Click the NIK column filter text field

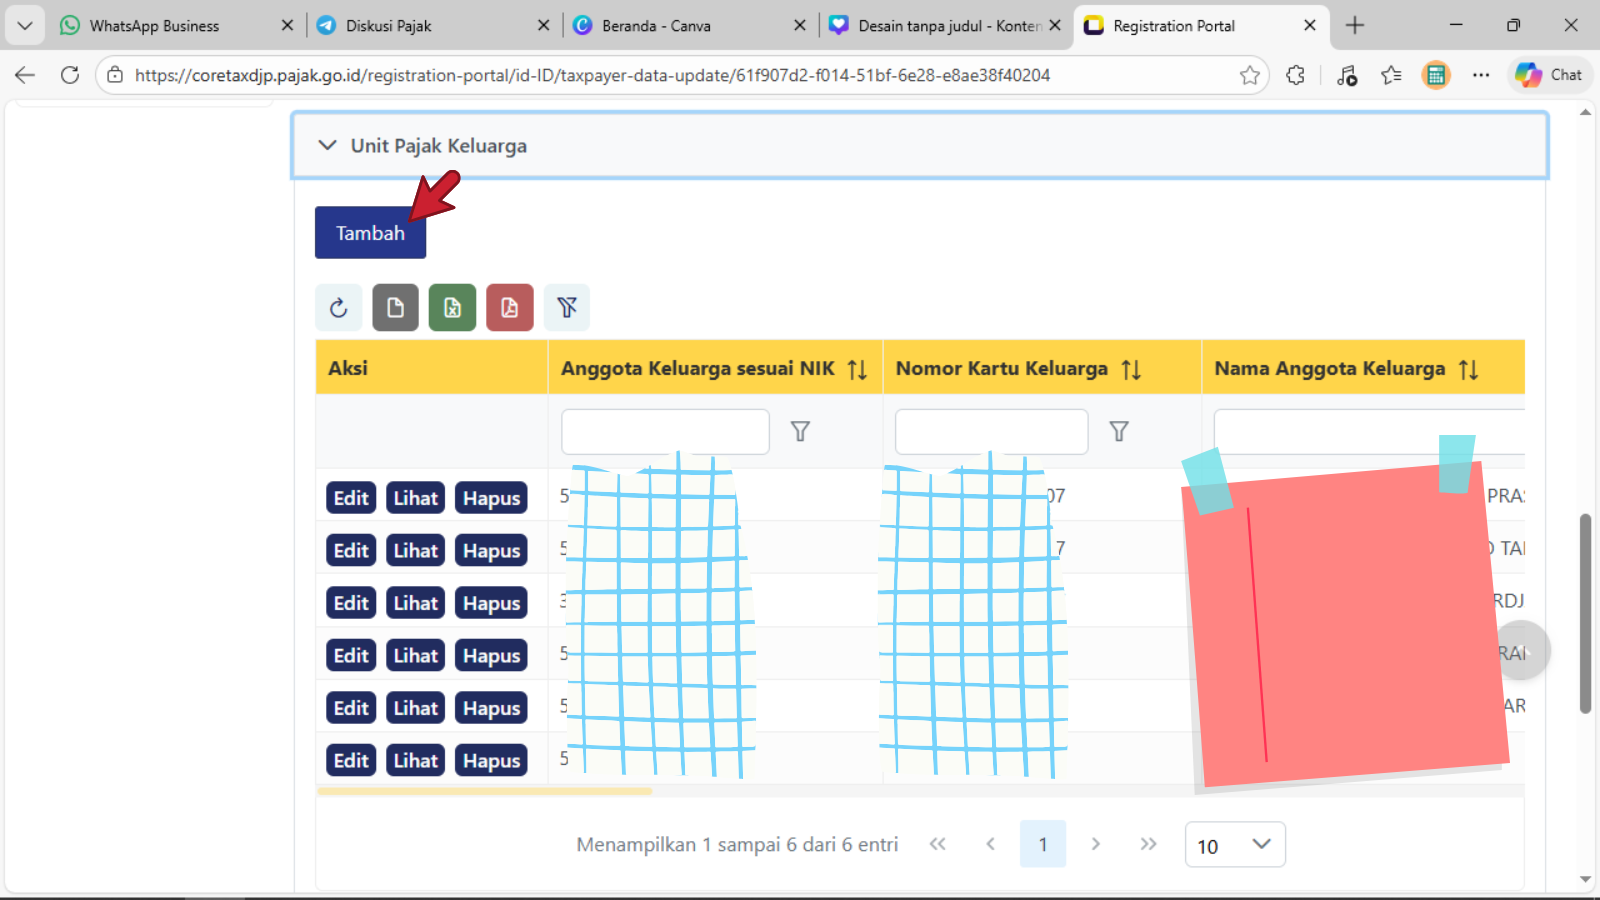[x=665, y=432]
